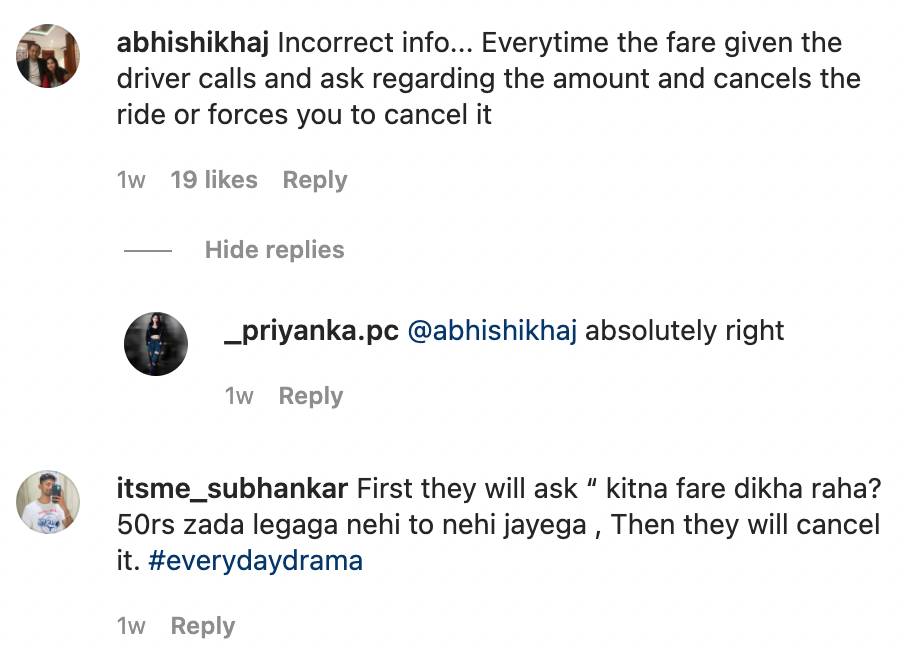Click _priyanka.pc's round avatar
The height and width of the screenshot is (664, 914).
(155, 344)
